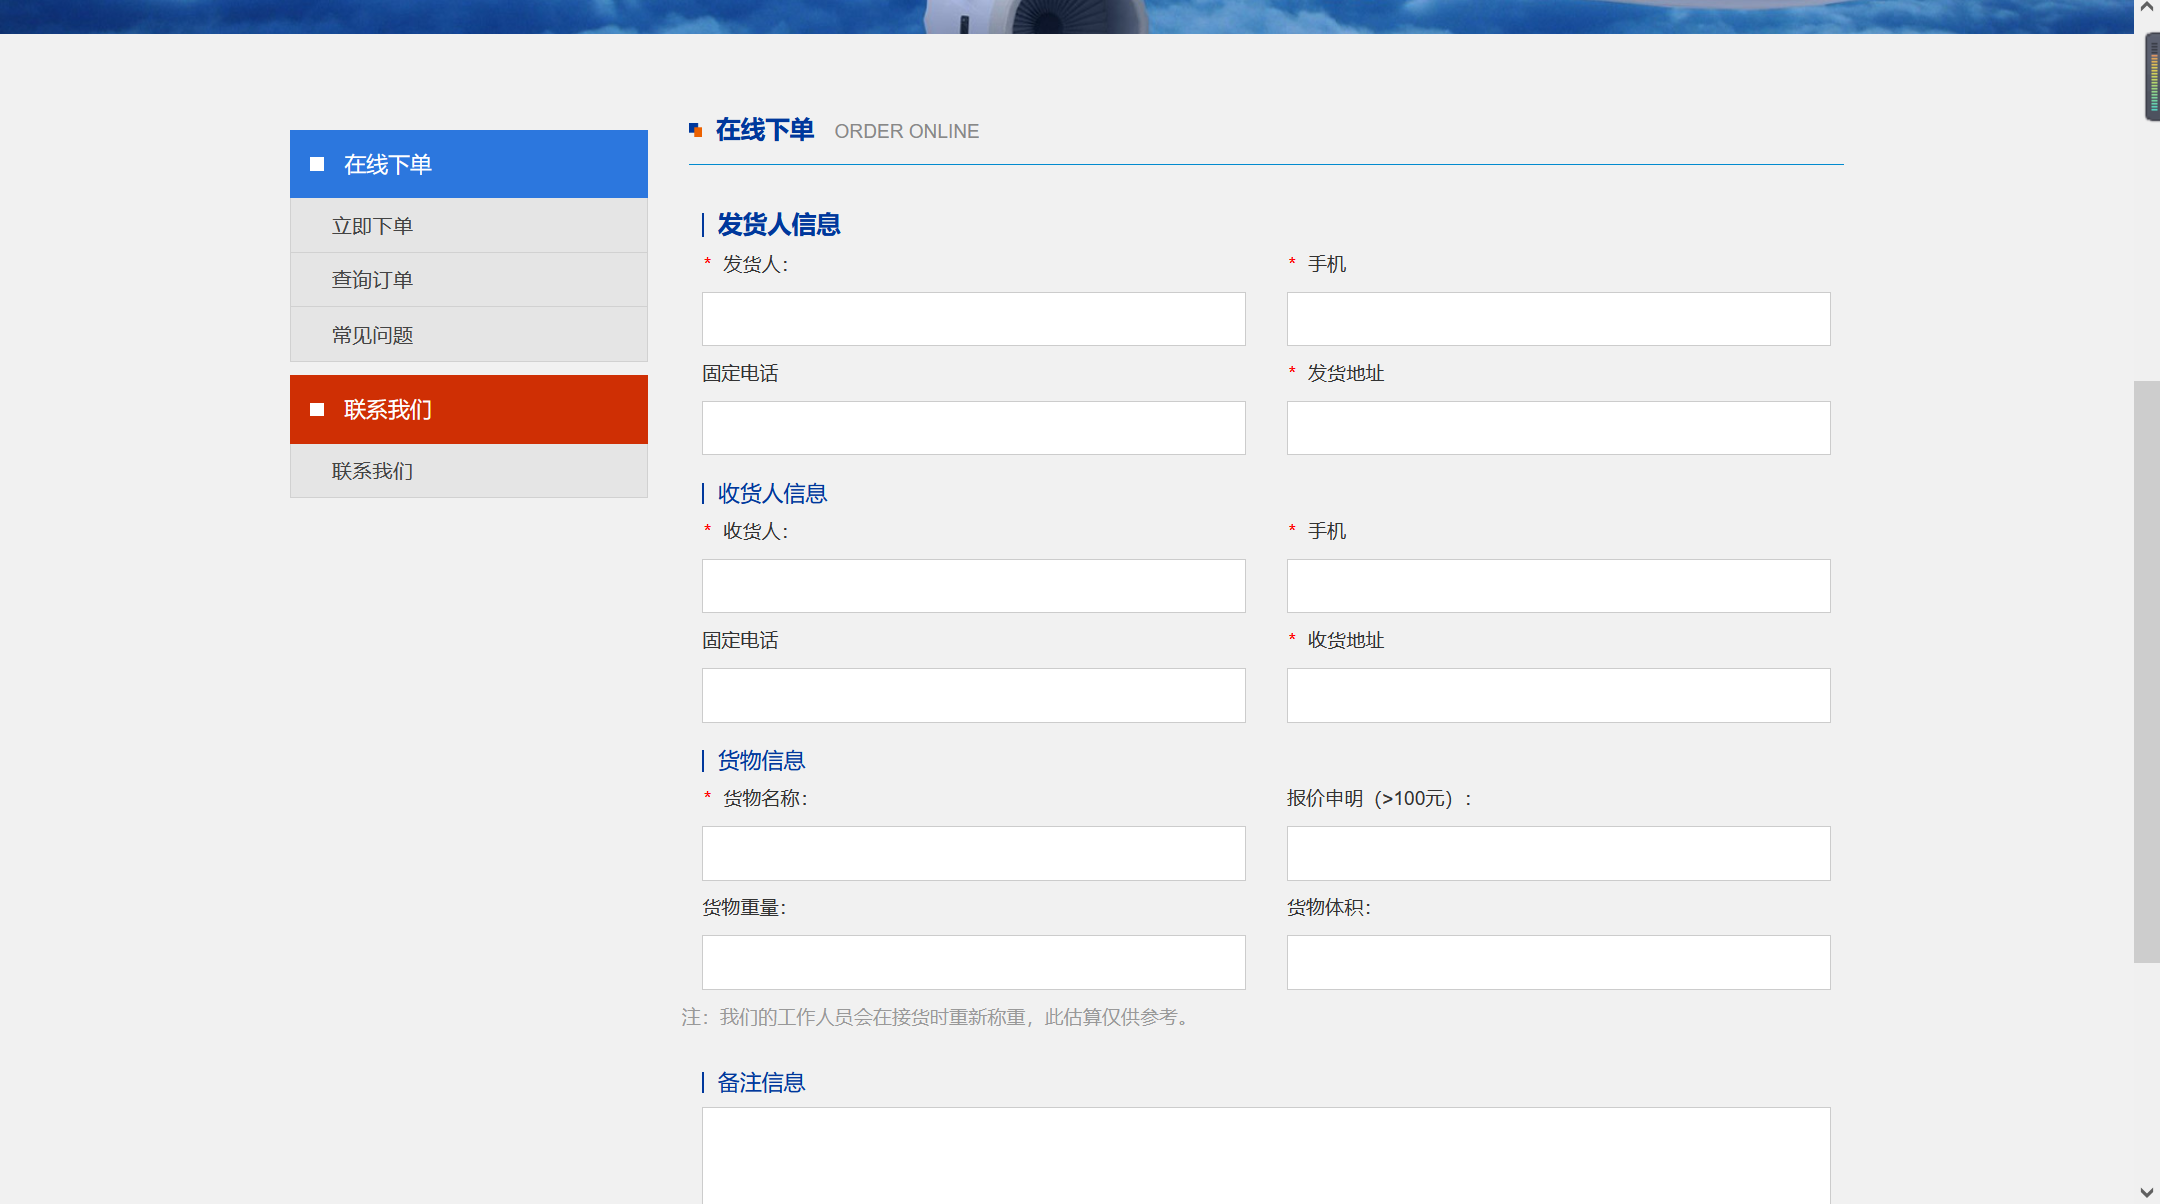Click the weighing note text starting 注：我们的工作人员
The height and width of the screenshot is (1204, 2160).
(938, 1017)
